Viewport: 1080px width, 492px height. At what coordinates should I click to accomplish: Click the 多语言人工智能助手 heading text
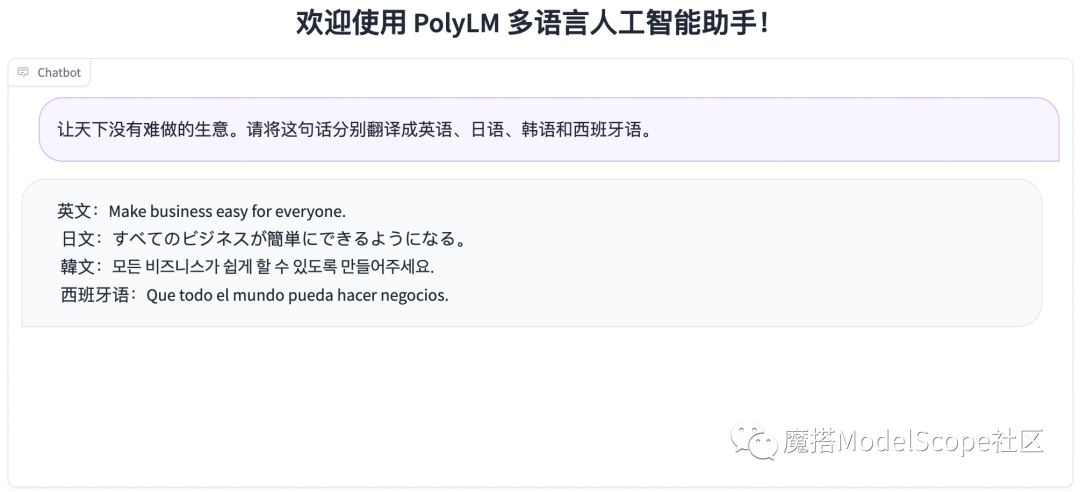click(x=637, y=23)
